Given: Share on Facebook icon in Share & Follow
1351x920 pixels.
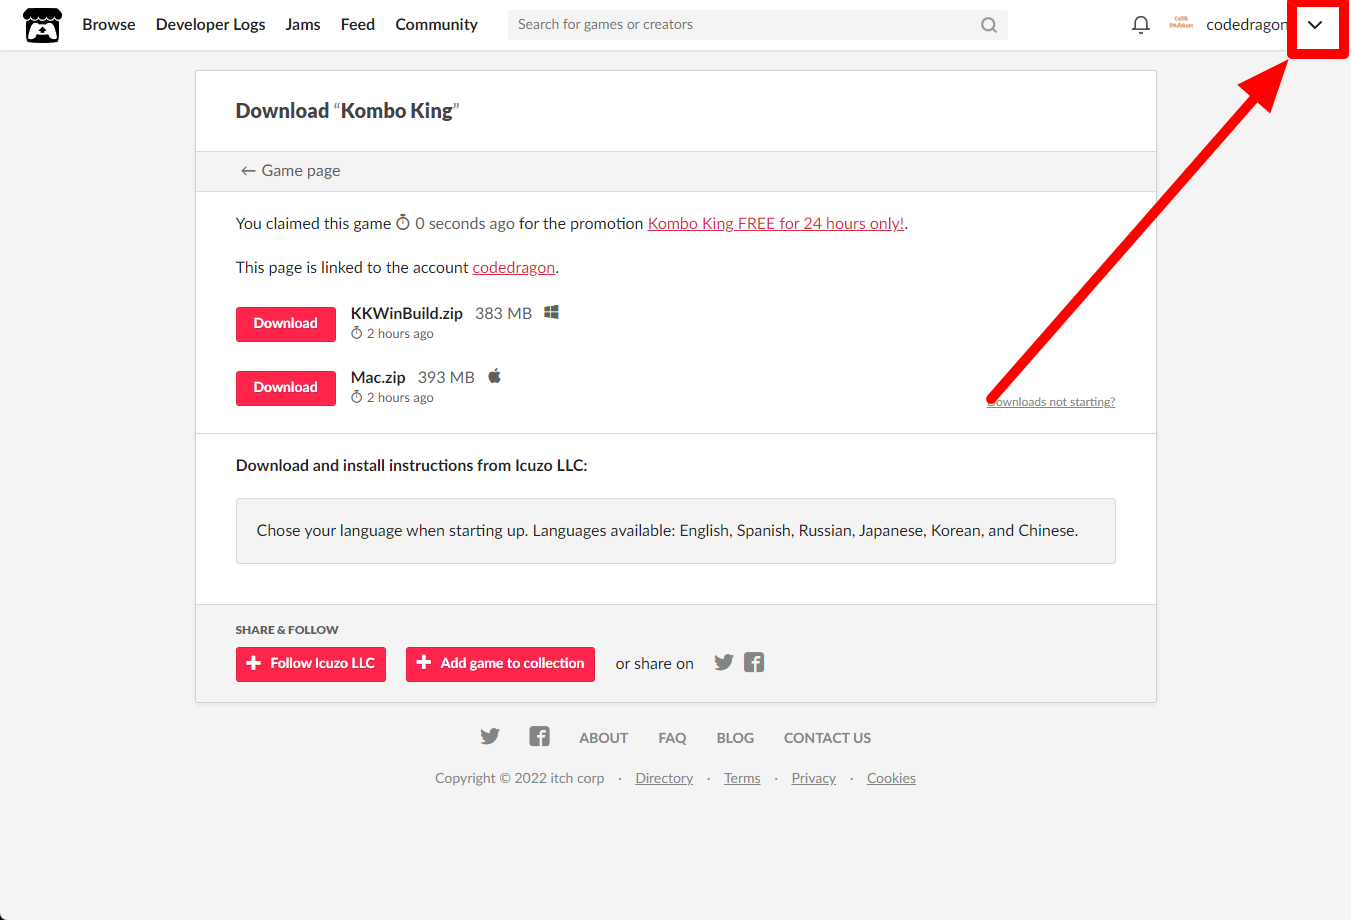Looking at the screenshot, I should pos(754,662).
